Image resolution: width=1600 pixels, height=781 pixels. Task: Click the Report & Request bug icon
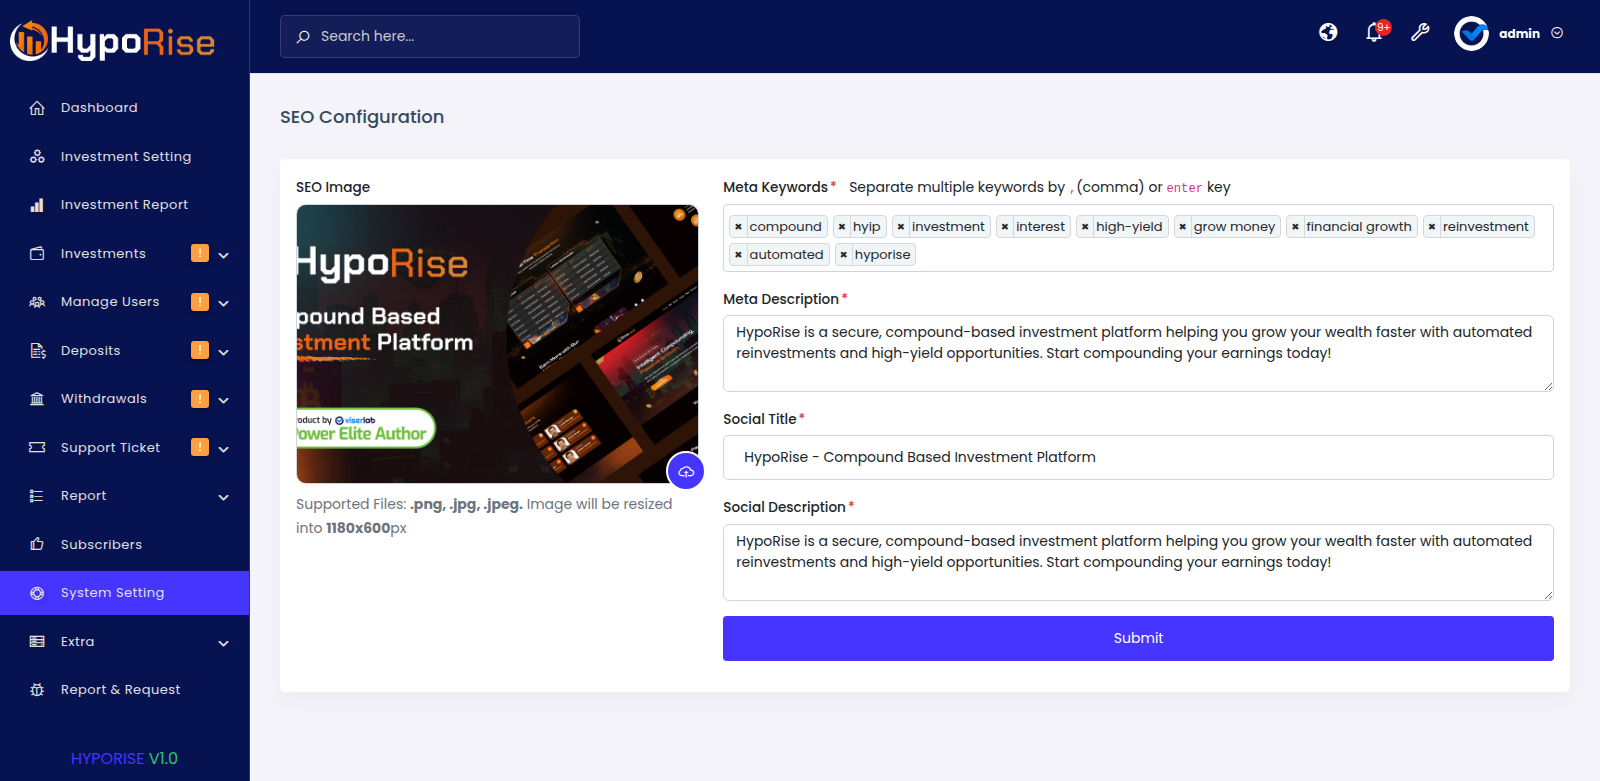point(37,690)
